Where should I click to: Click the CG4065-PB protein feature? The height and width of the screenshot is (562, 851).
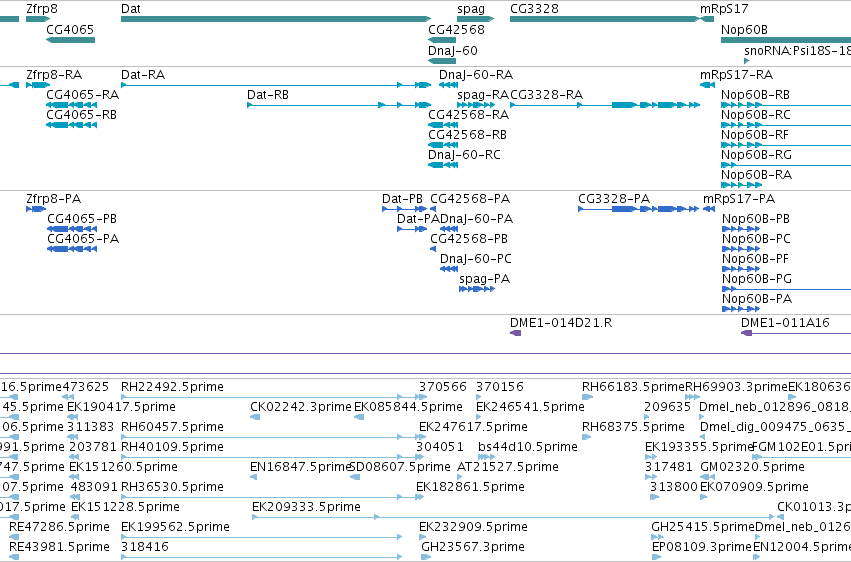pos(72,229)
